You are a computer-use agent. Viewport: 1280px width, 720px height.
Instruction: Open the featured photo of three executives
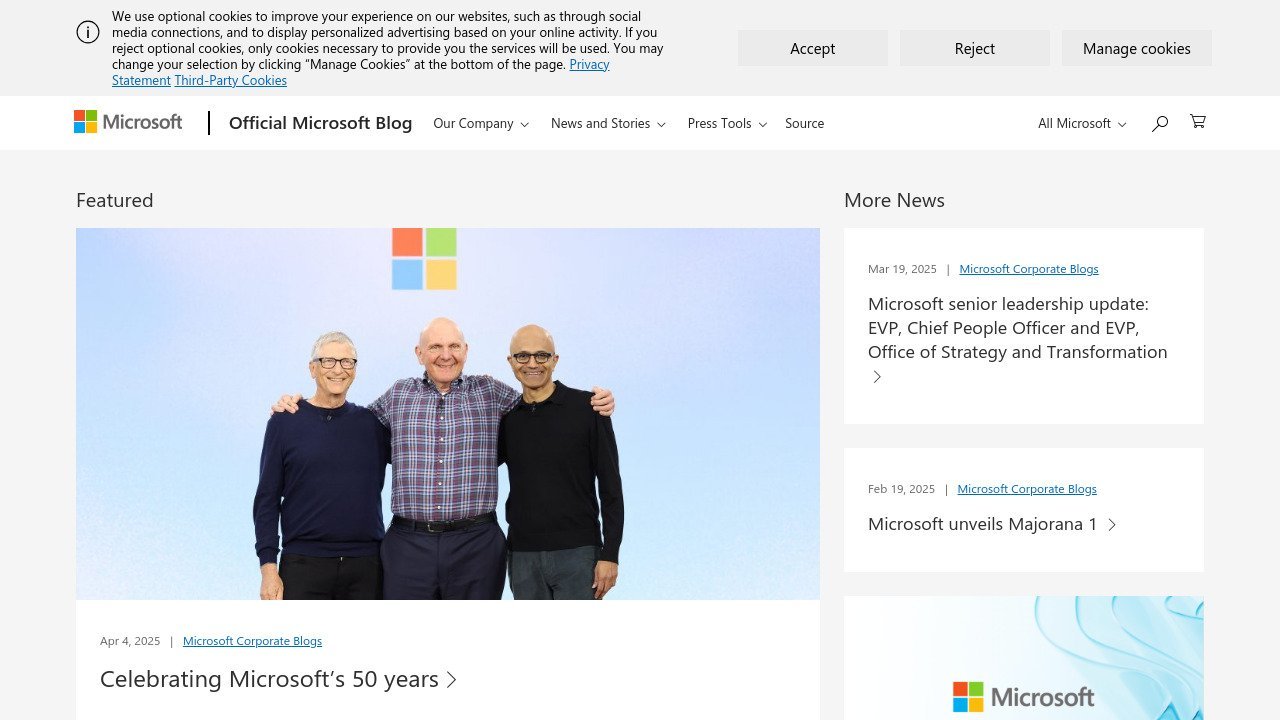pos(448,414)
